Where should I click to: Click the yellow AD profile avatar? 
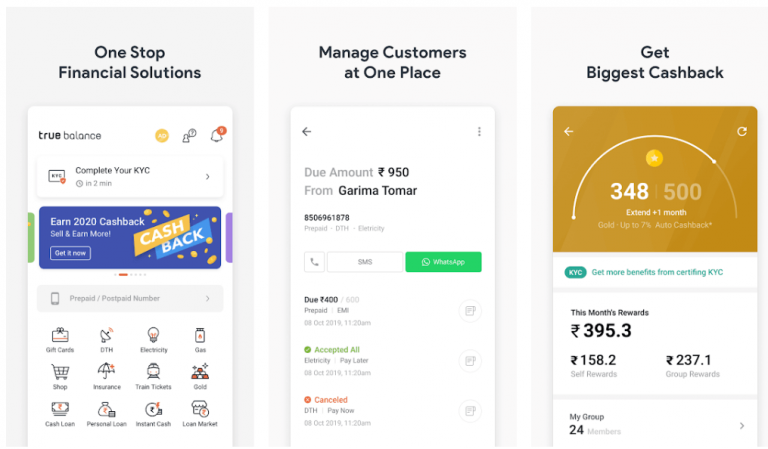[x=162, y=136]
